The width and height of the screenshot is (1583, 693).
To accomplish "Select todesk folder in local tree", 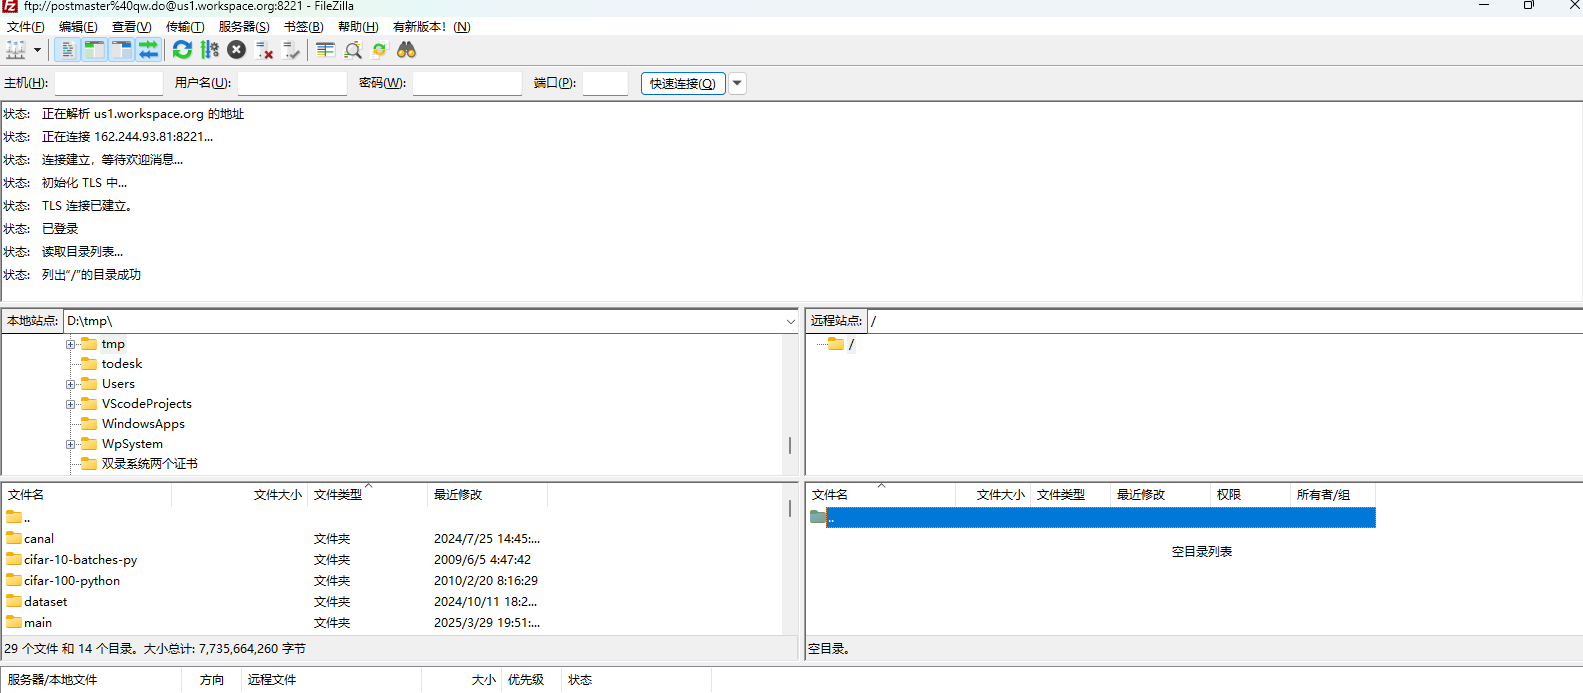I will (x=121, y=364).
